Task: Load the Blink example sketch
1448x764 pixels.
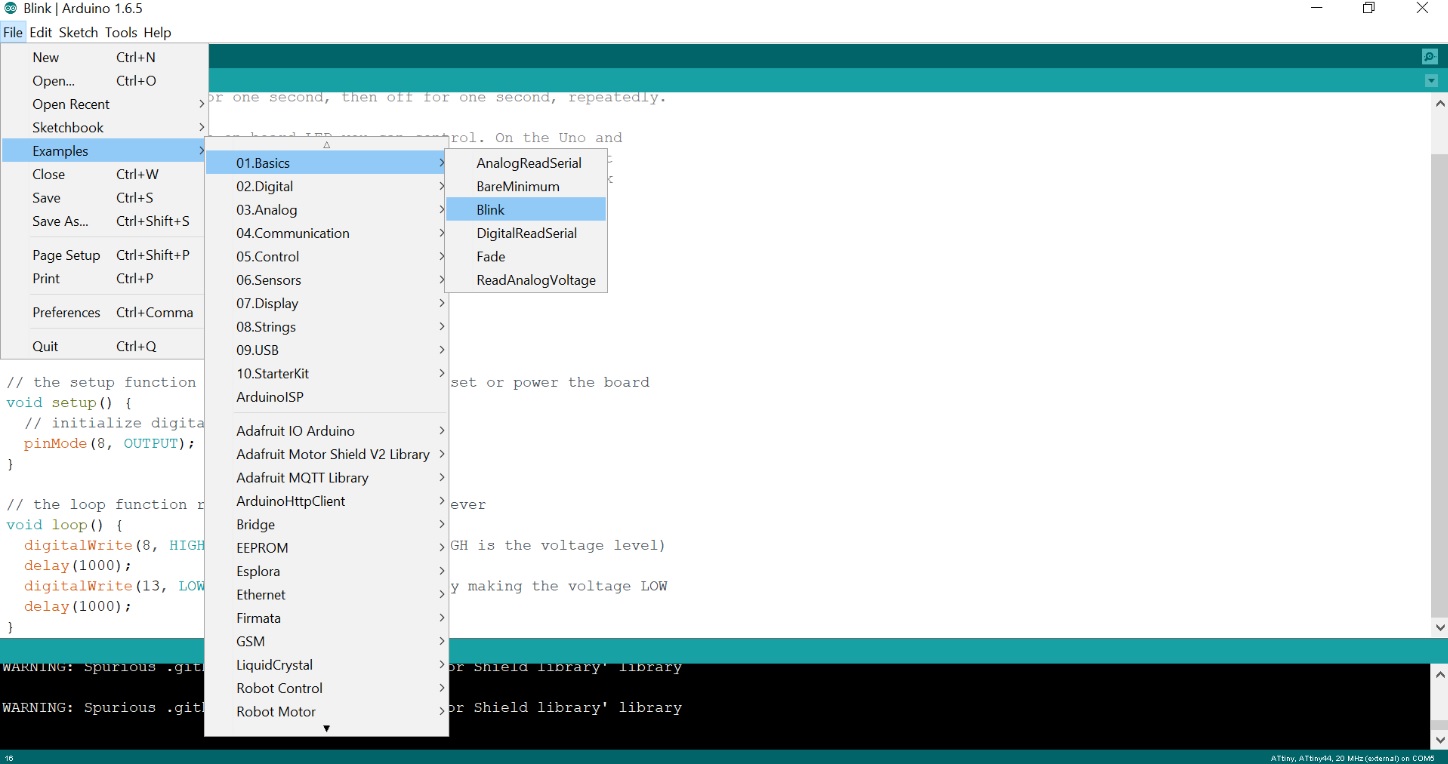Action: pos(526,210)
